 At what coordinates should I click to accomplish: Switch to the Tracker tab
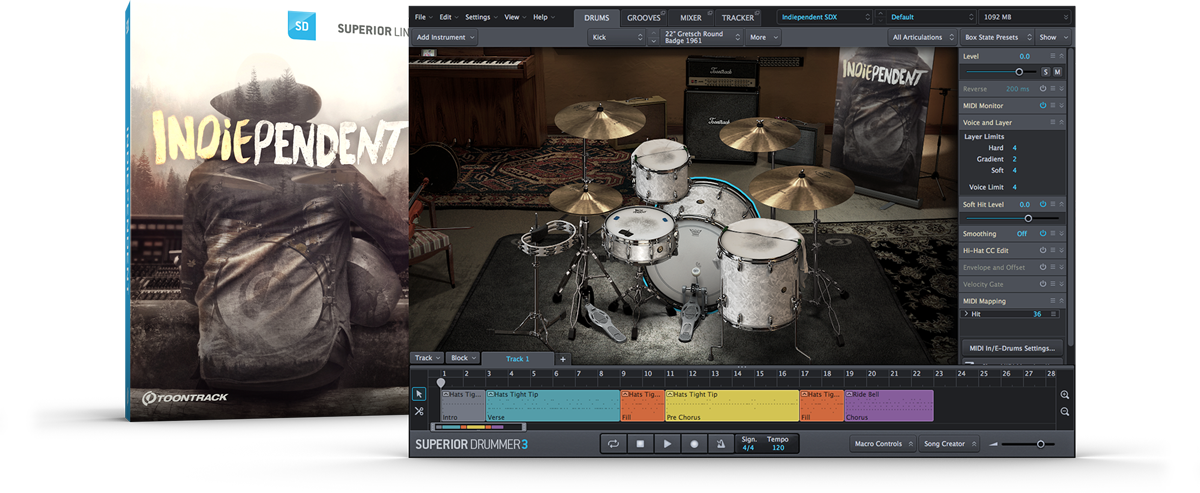[x=739, y=18]
